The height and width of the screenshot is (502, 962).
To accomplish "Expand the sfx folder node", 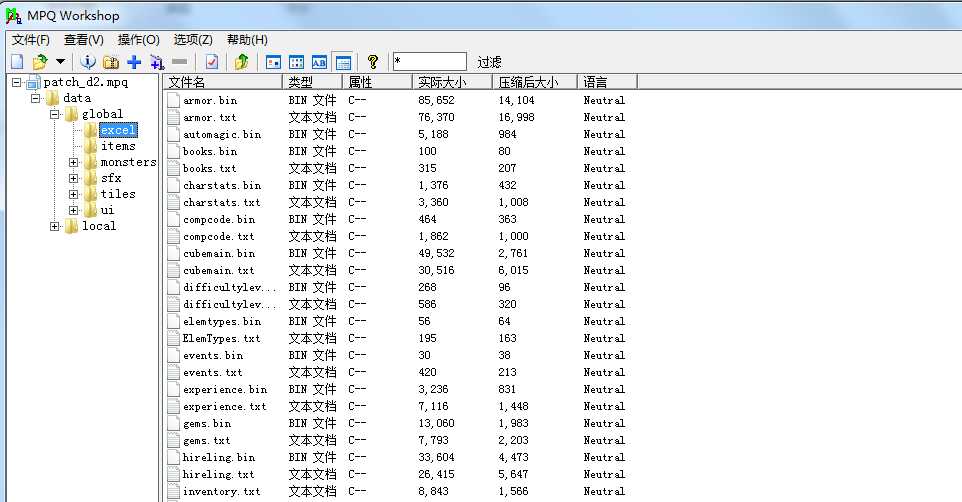I will tap(74, 179).
